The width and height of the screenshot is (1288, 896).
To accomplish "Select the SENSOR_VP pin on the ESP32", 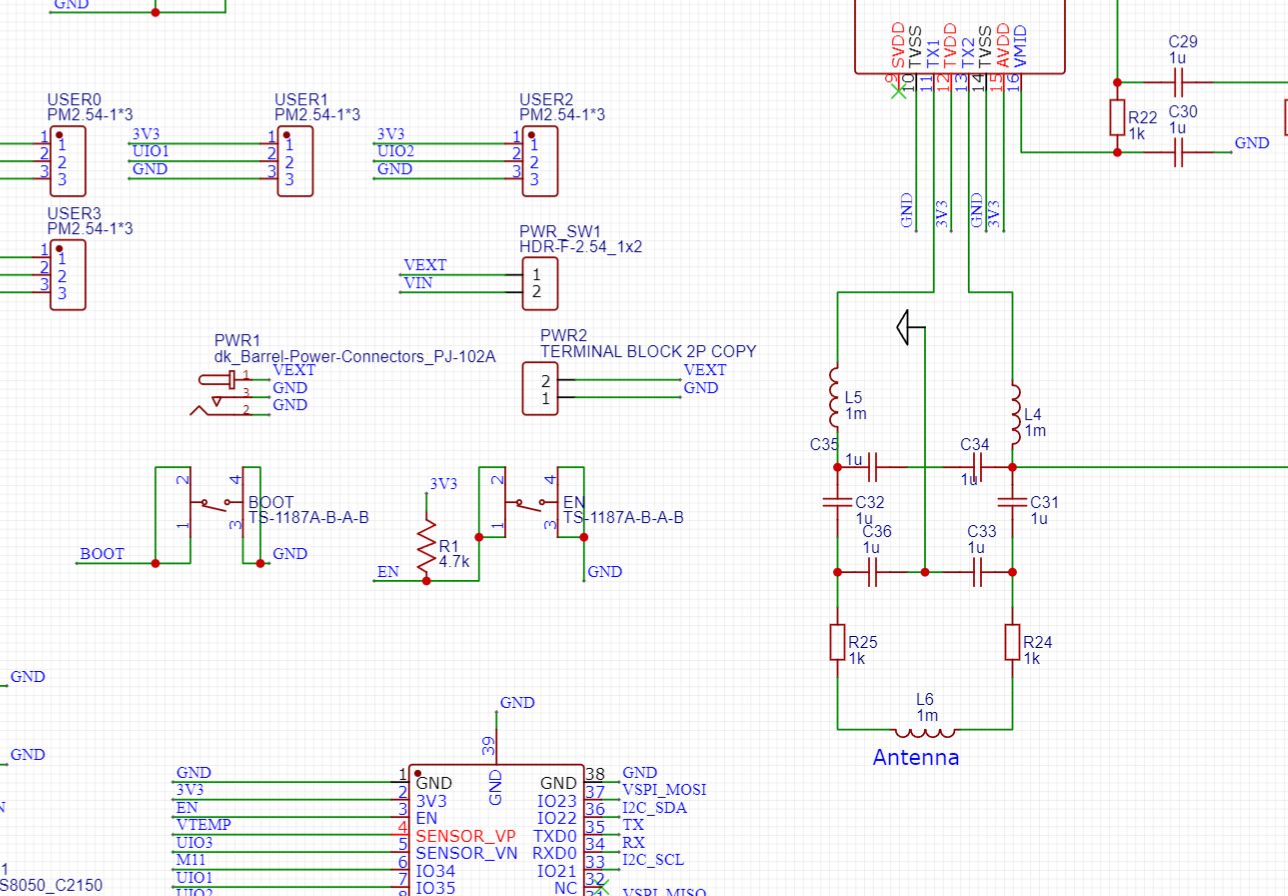I will point(466,836).
